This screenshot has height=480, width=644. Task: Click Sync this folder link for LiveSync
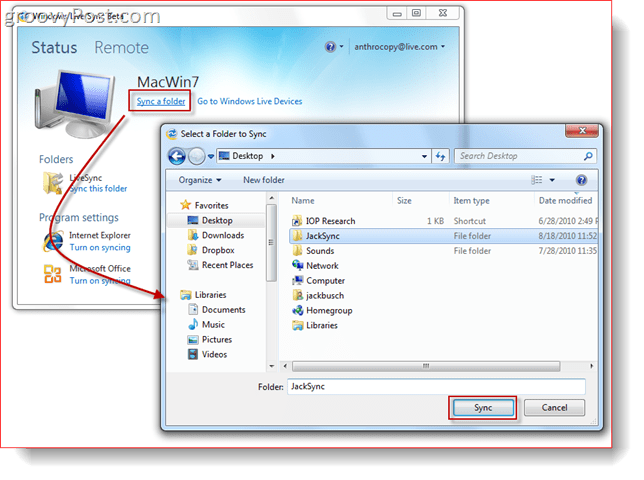(99, 188)
